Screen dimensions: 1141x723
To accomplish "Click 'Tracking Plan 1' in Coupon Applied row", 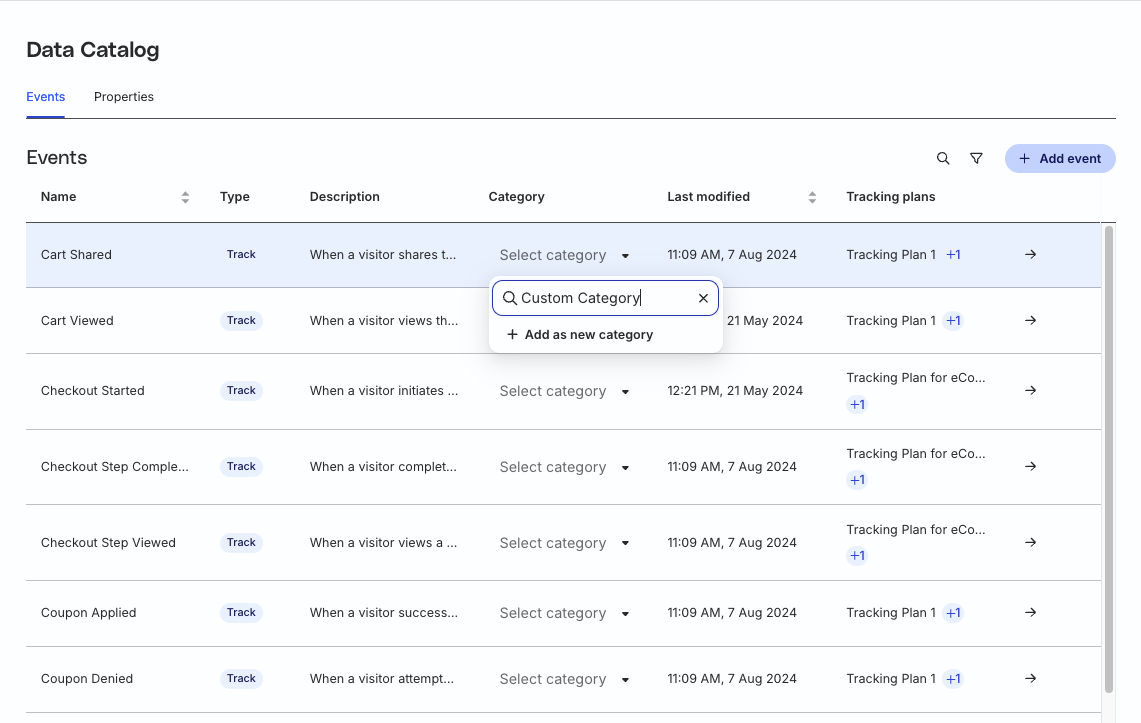I will 891,612.
